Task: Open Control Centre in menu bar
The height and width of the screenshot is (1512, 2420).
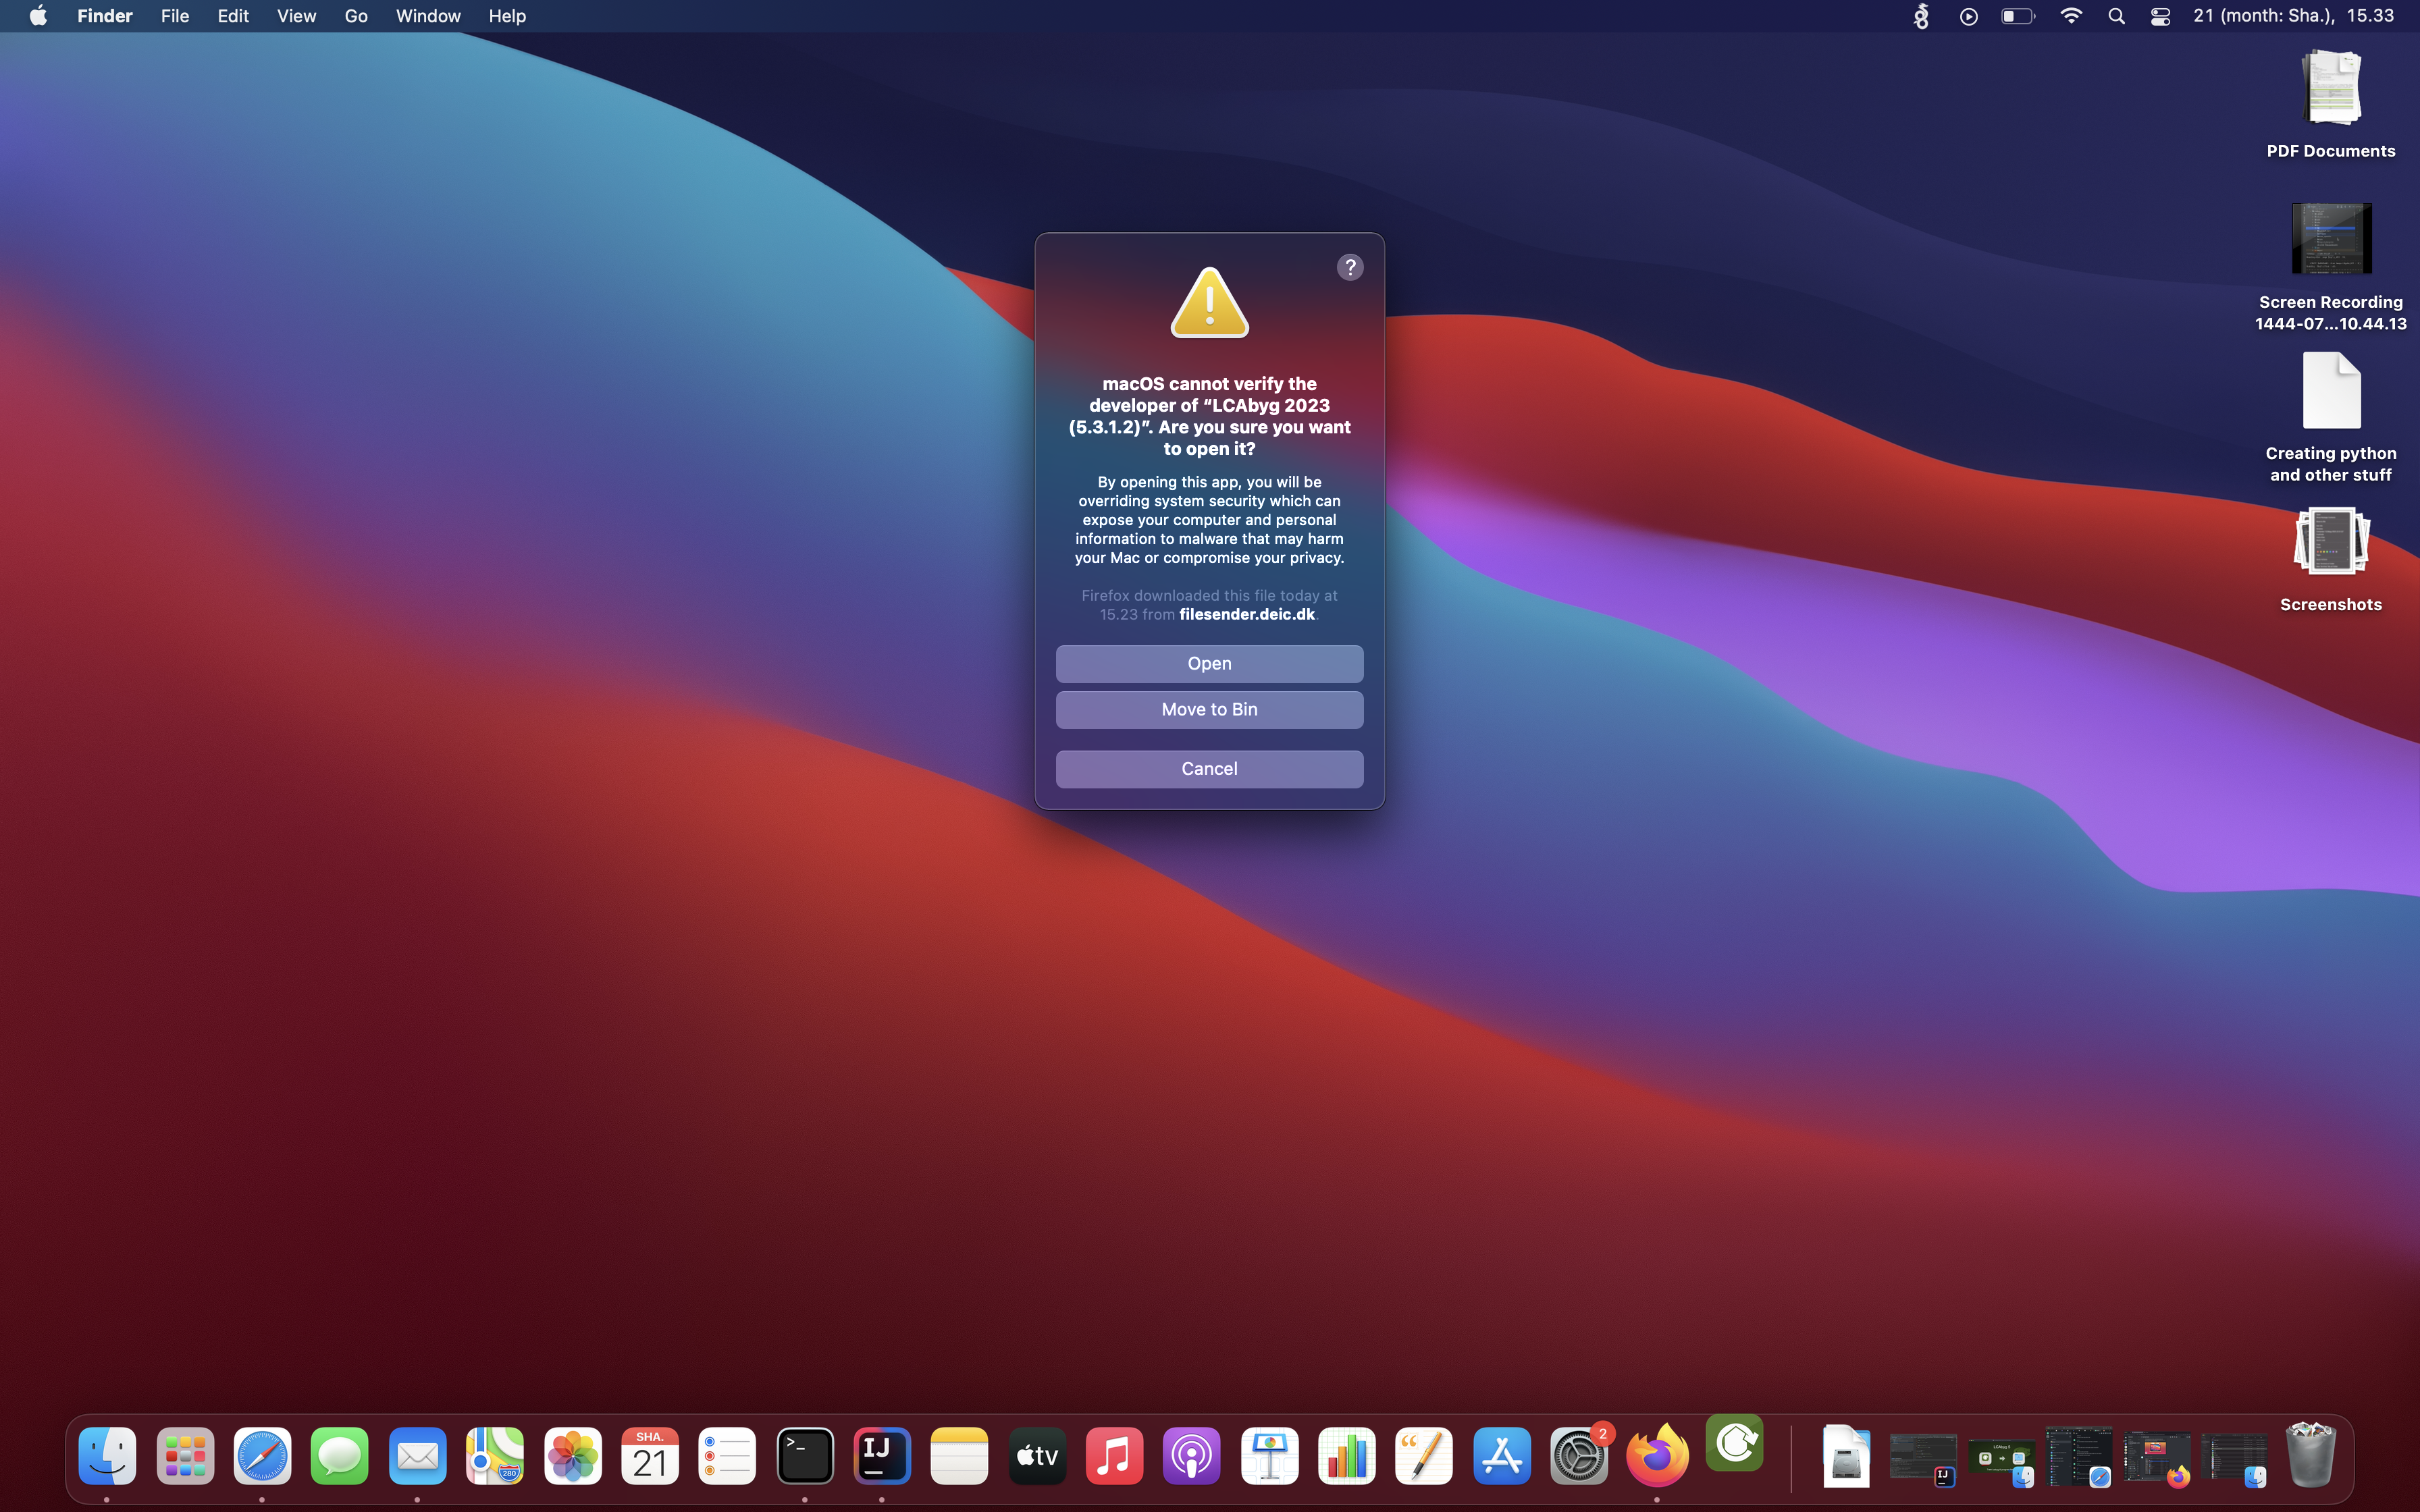Action: click(2160, 16)
